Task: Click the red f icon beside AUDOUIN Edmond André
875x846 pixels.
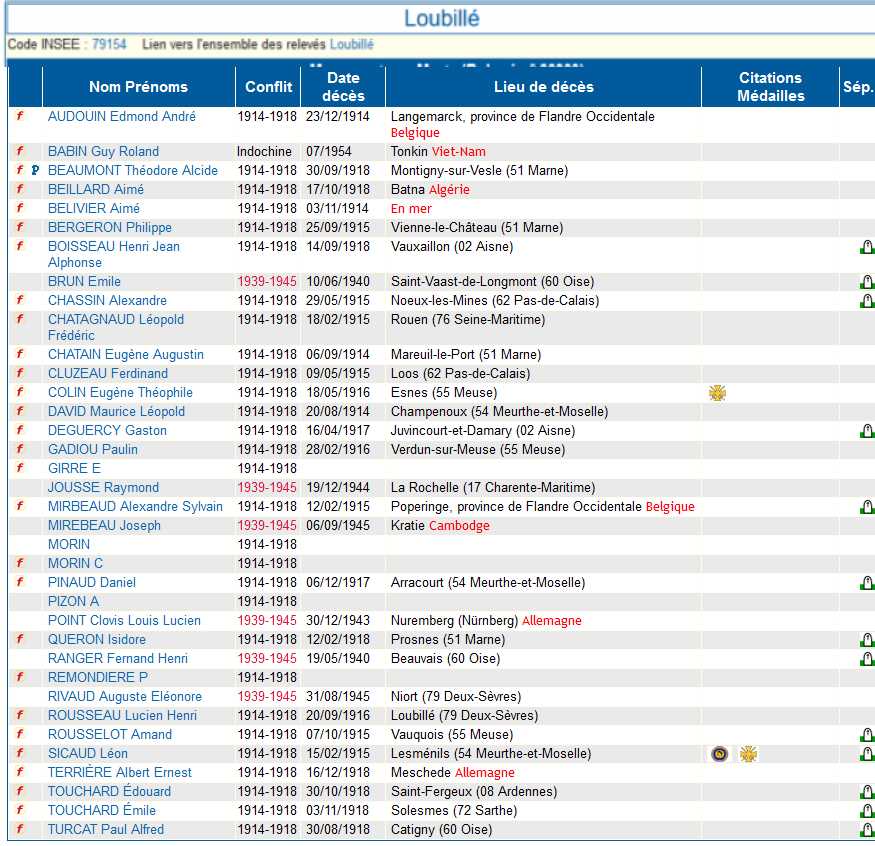Action: pos(19,117)
